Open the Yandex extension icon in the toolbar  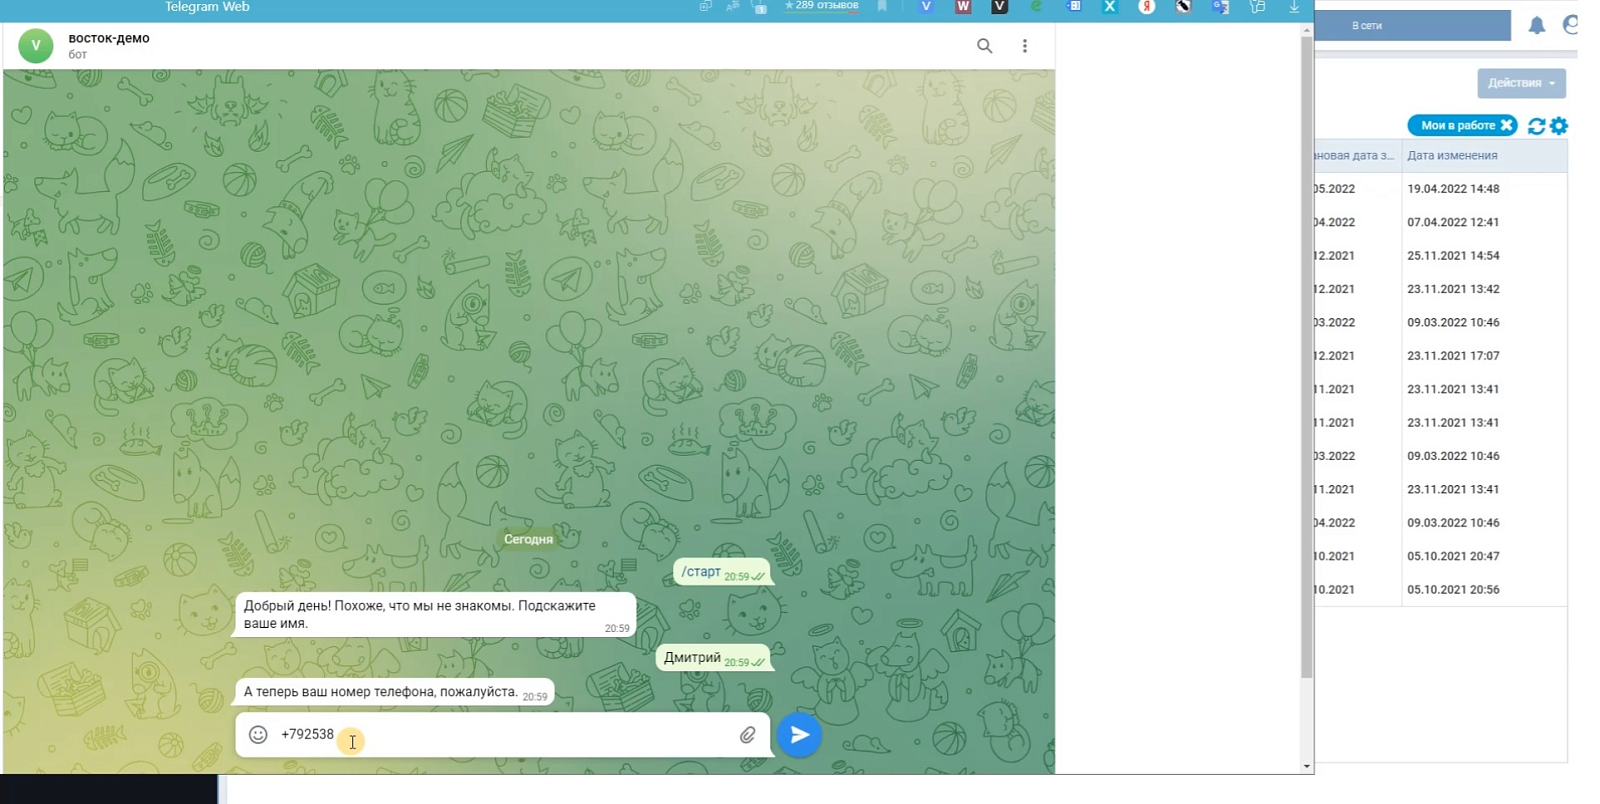click(1147, 7)
